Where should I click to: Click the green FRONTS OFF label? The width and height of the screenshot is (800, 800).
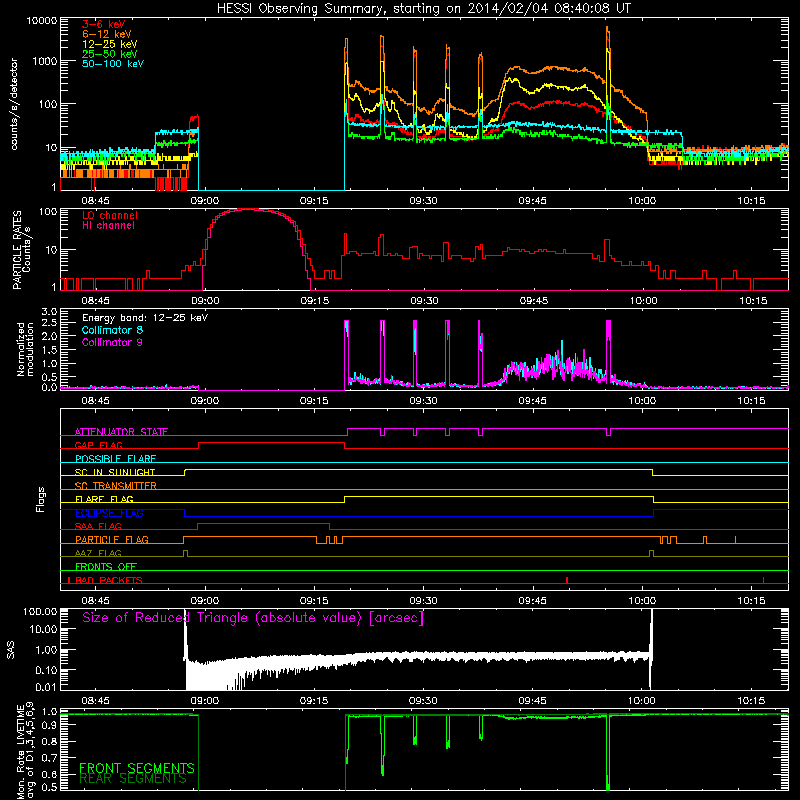click(106, 567)
